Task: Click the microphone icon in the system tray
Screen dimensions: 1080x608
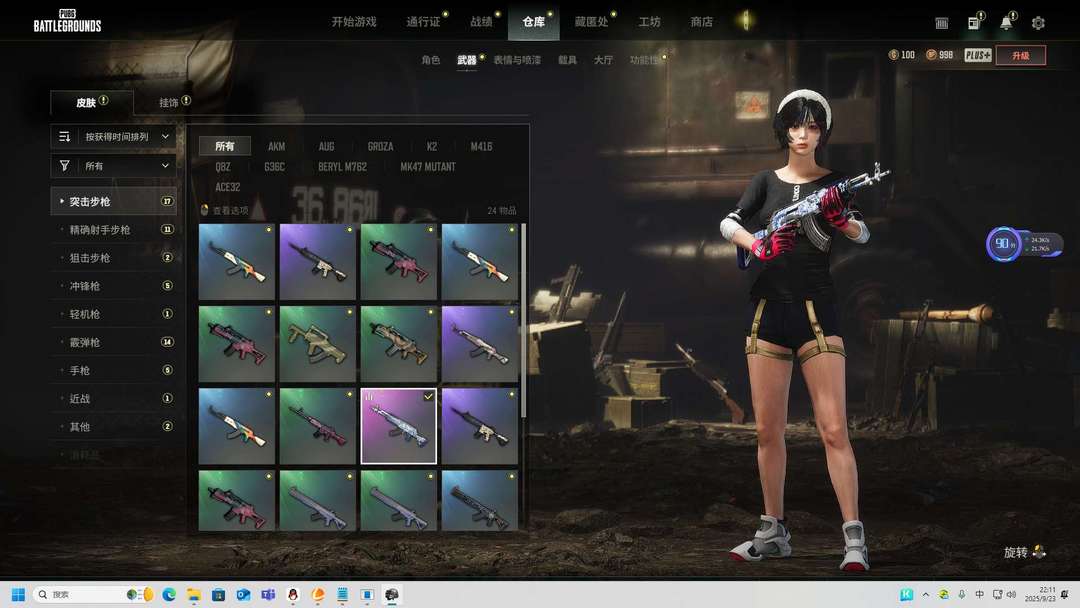Action: tap(962, 594)
